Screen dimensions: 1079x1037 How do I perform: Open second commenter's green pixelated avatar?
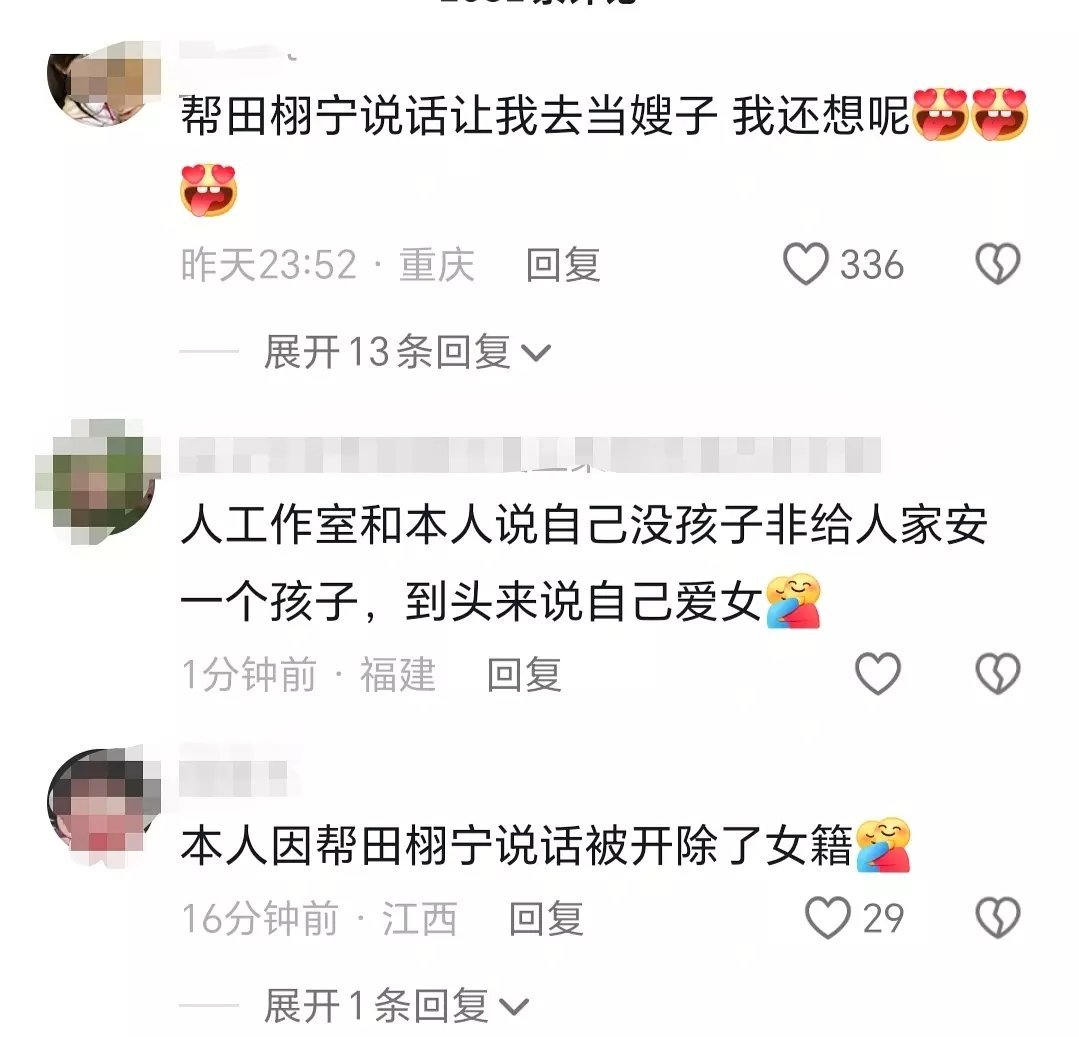pyautogui.click(x=98, y=480)
